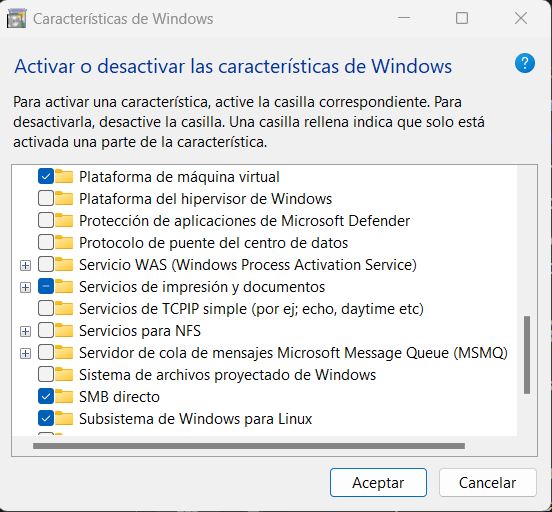Confirm changes with the Aceptar button

(378, 482)
